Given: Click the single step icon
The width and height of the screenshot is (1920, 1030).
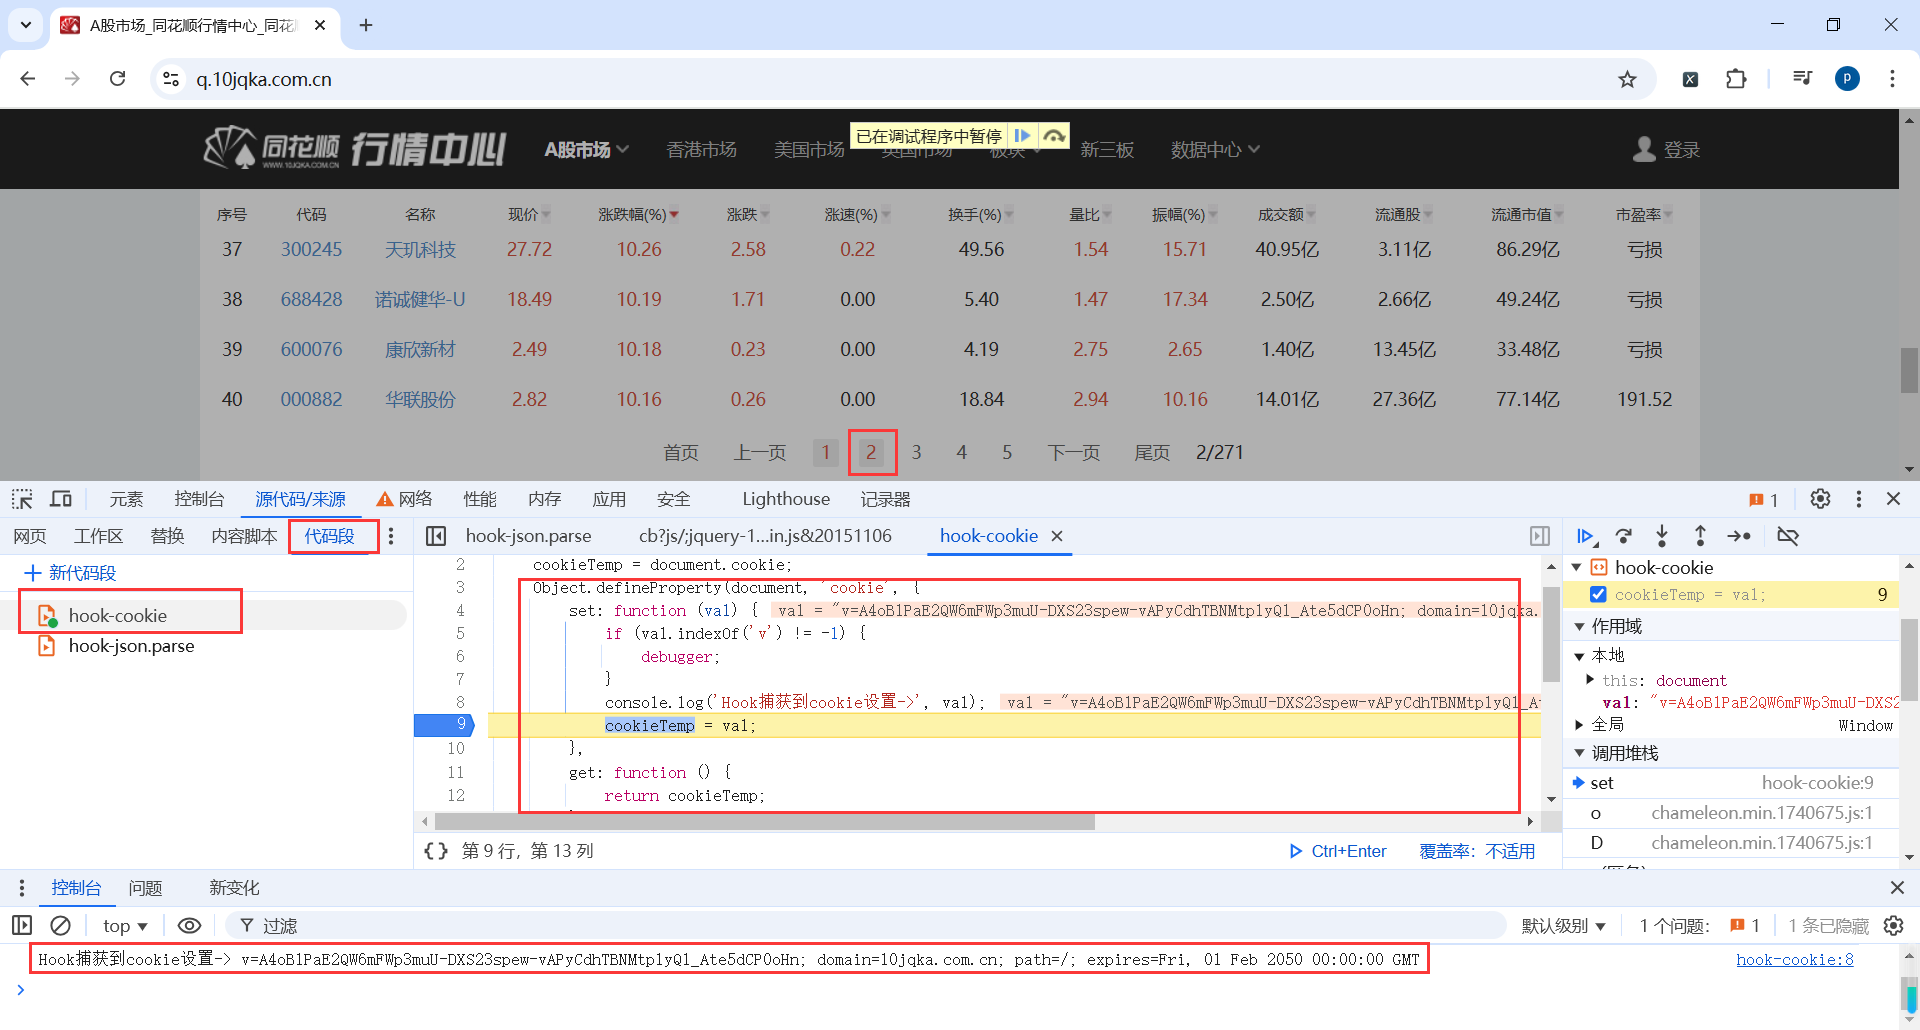Looking at the screenshot, I should tap(1739, 537).
